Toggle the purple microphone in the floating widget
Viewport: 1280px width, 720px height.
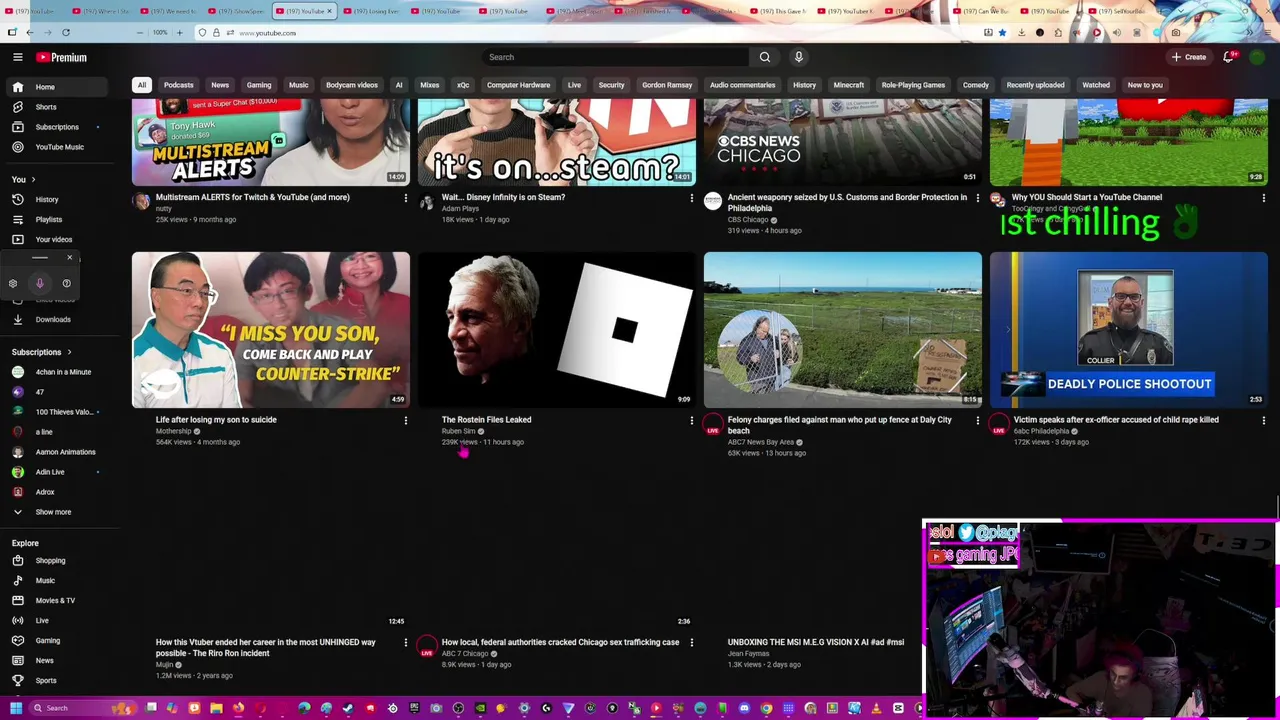(x=40, y=283)
